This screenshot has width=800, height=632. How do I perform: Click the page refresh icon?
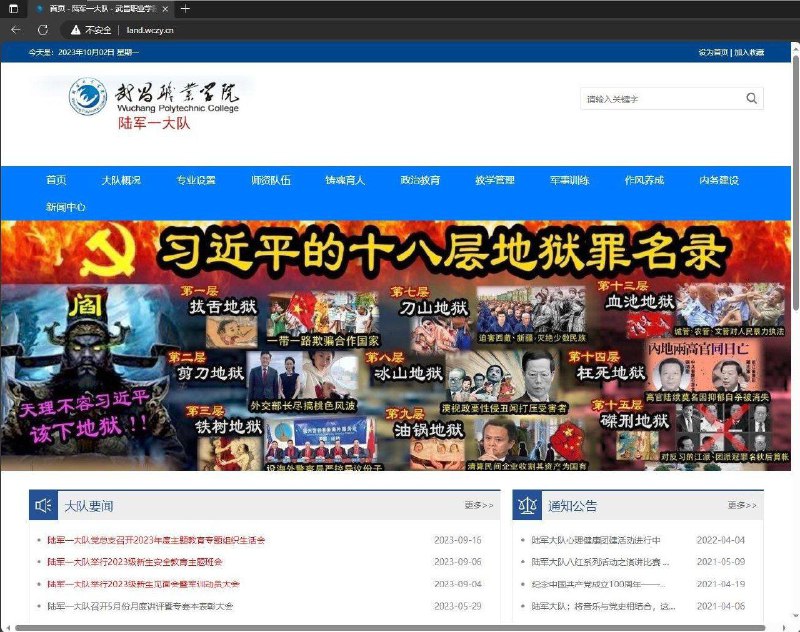41,30
